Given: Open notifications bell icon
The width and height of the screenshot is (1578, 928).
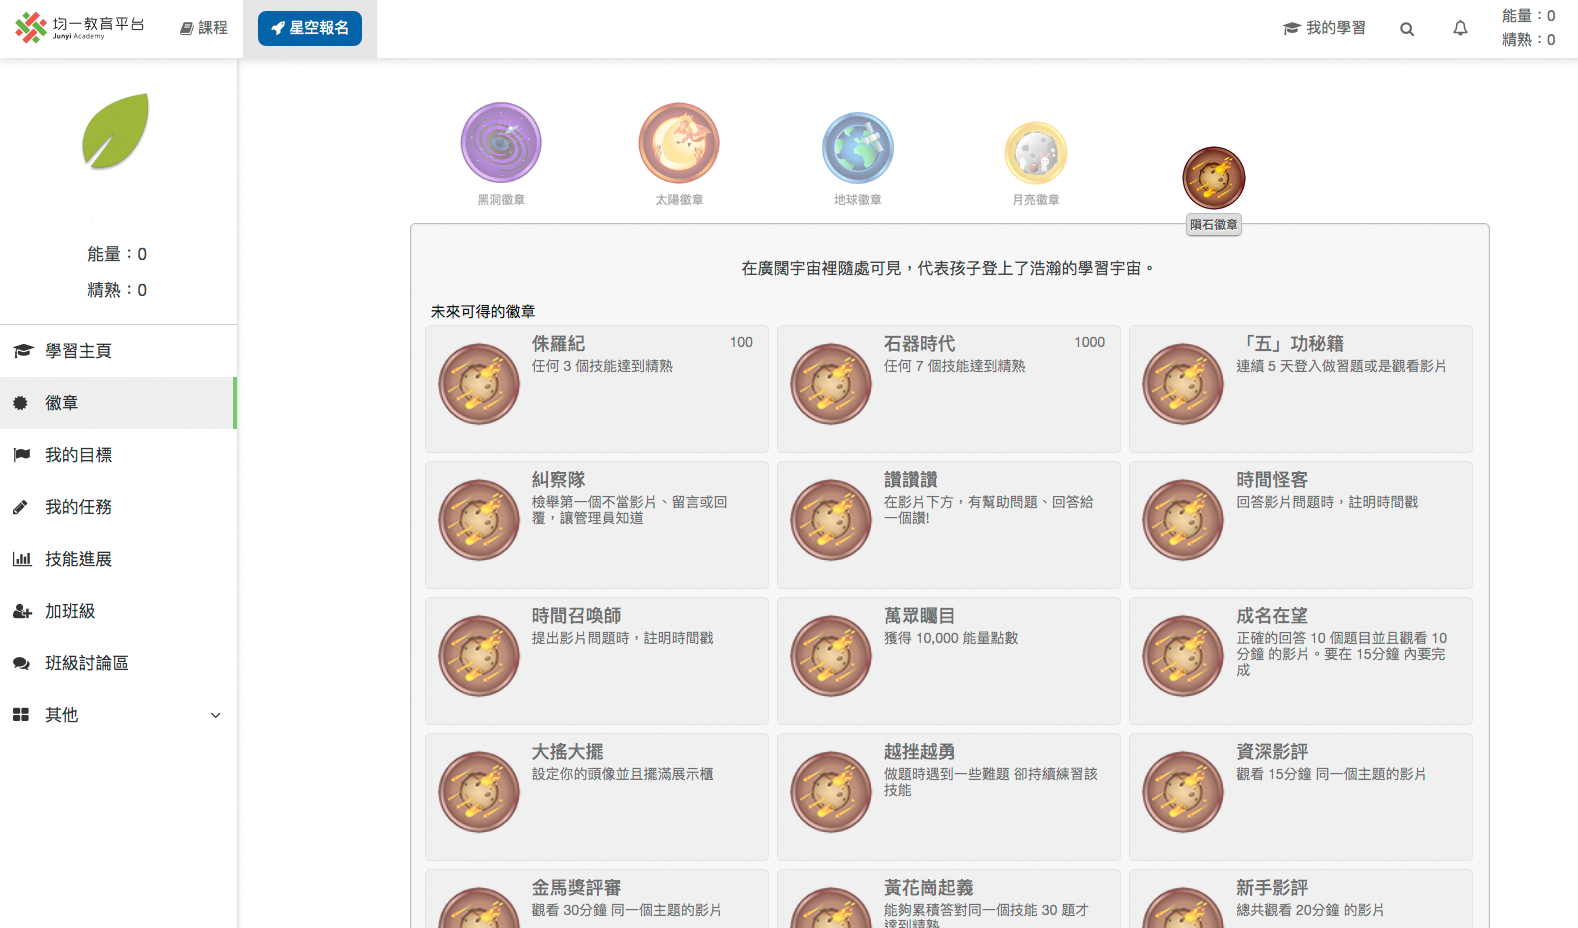Looking at the screenshot, I should (1460, 29).
